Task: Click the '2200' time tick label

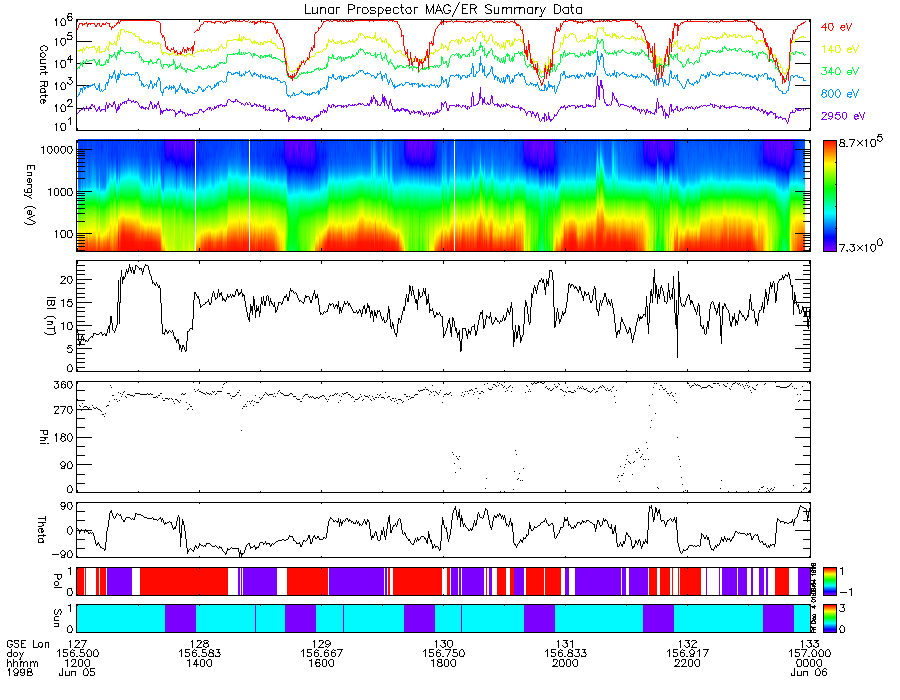Action: pos(688,663)
